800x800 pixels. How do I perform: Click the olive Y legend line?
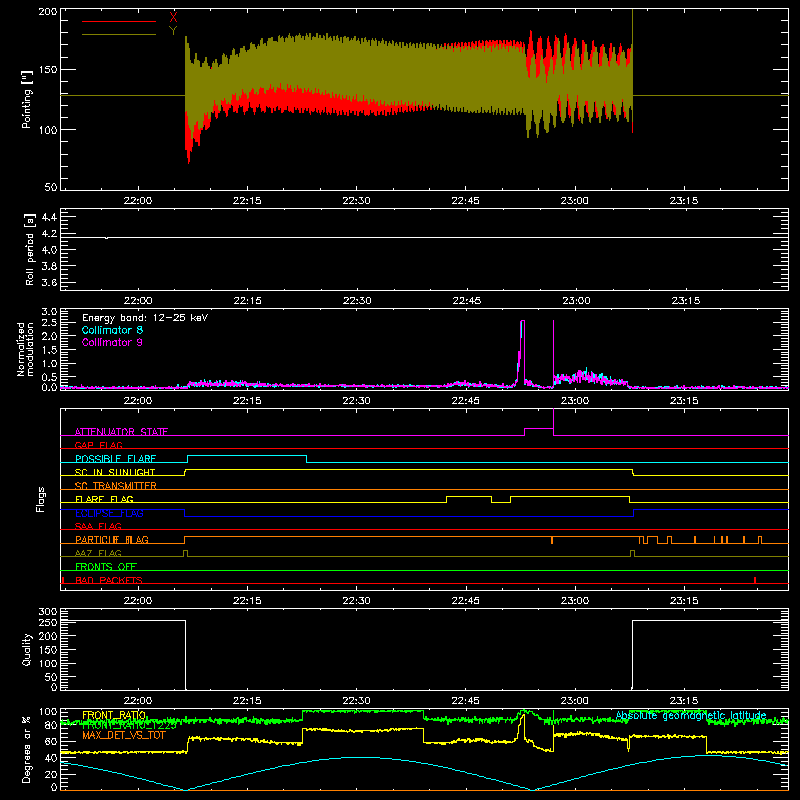tap(119, 35)
